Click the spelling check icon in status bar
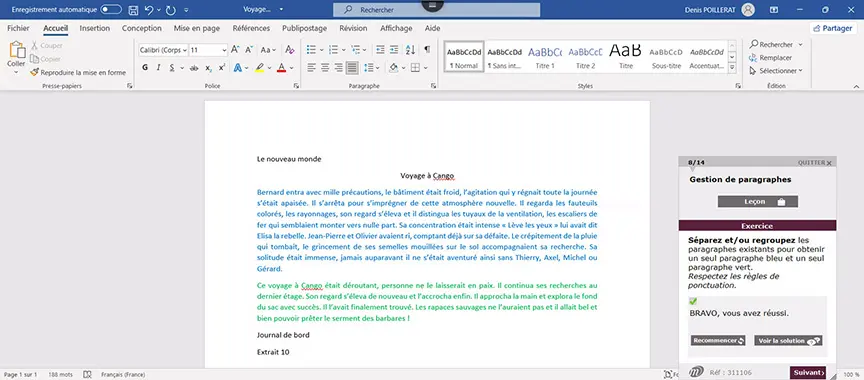This screenshot has width=864, height=380. tap(87, 374)
